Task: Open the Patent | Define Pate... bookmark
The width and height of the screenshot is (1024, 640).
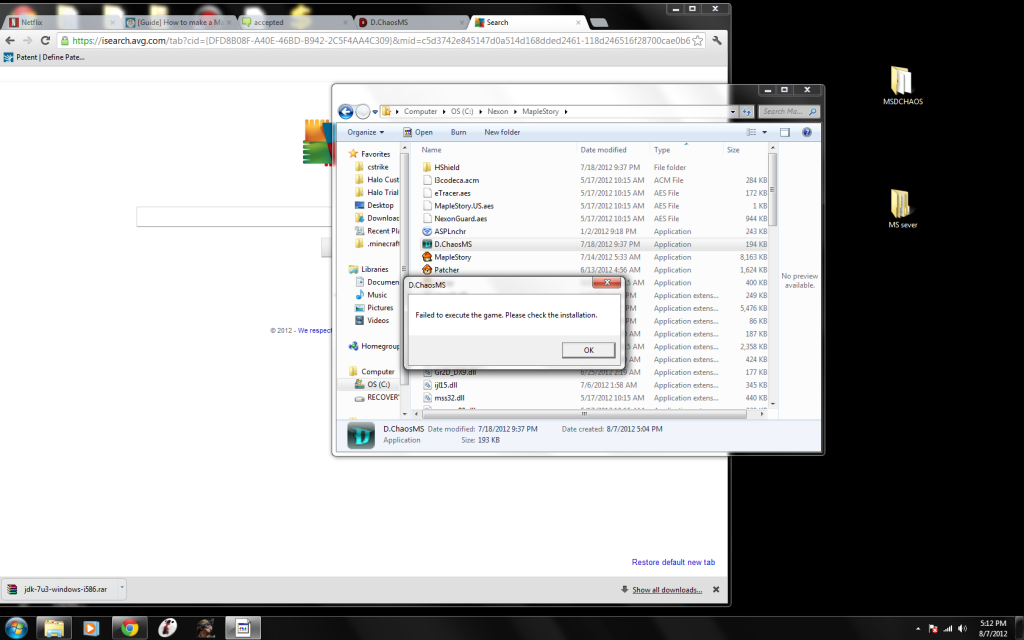Action: coord(44,57)
